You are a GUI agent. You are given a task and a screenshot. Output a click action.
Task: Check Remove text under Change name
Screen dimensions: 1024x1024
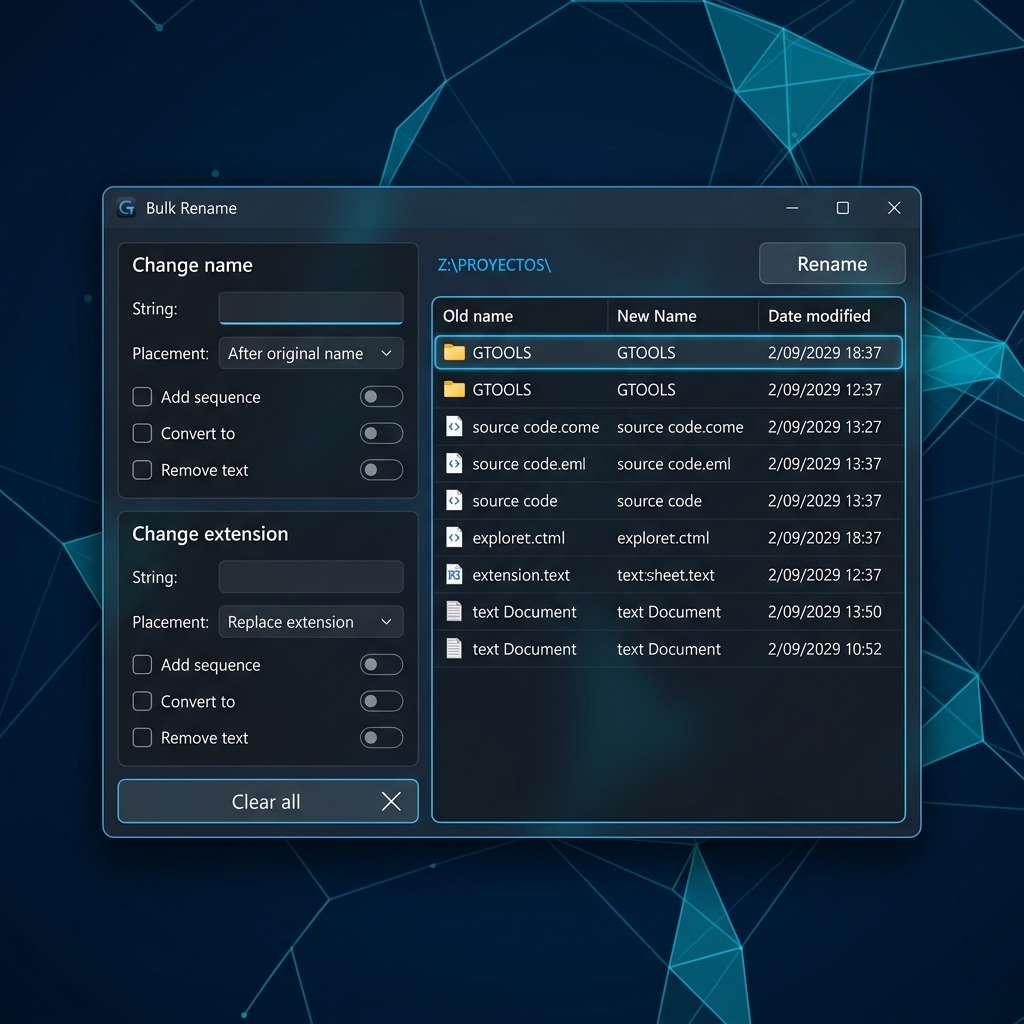[142, 470]
